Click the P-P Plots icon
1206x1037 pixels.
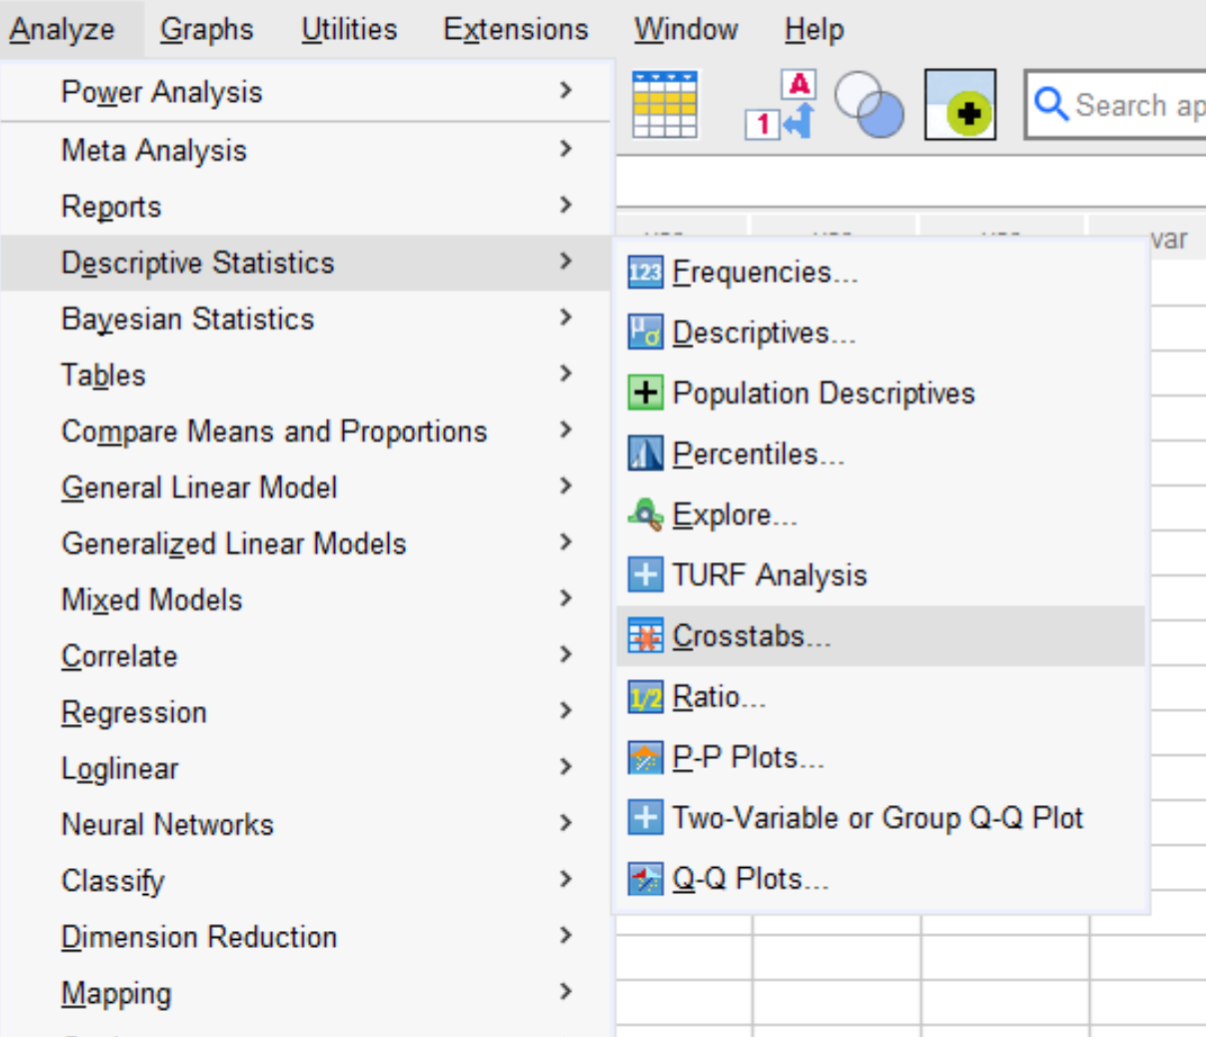(x=645, y=758)
